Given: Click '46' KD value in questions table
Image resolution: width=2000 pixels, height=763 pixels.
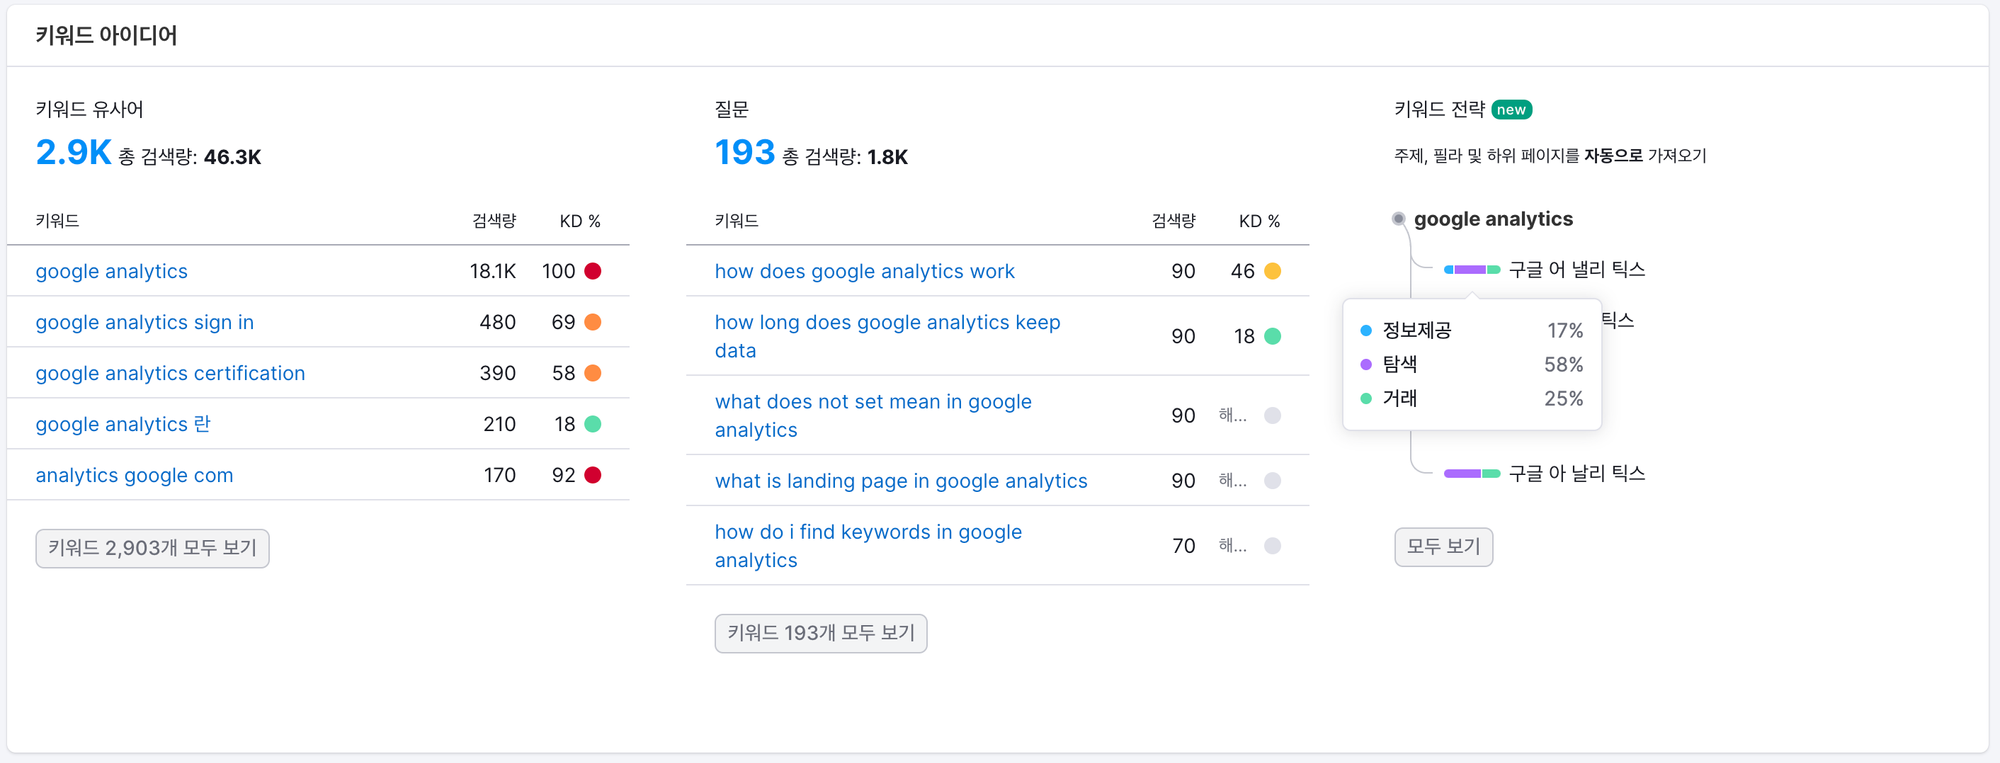Looking at the screenshot, I should (1243, 271).
